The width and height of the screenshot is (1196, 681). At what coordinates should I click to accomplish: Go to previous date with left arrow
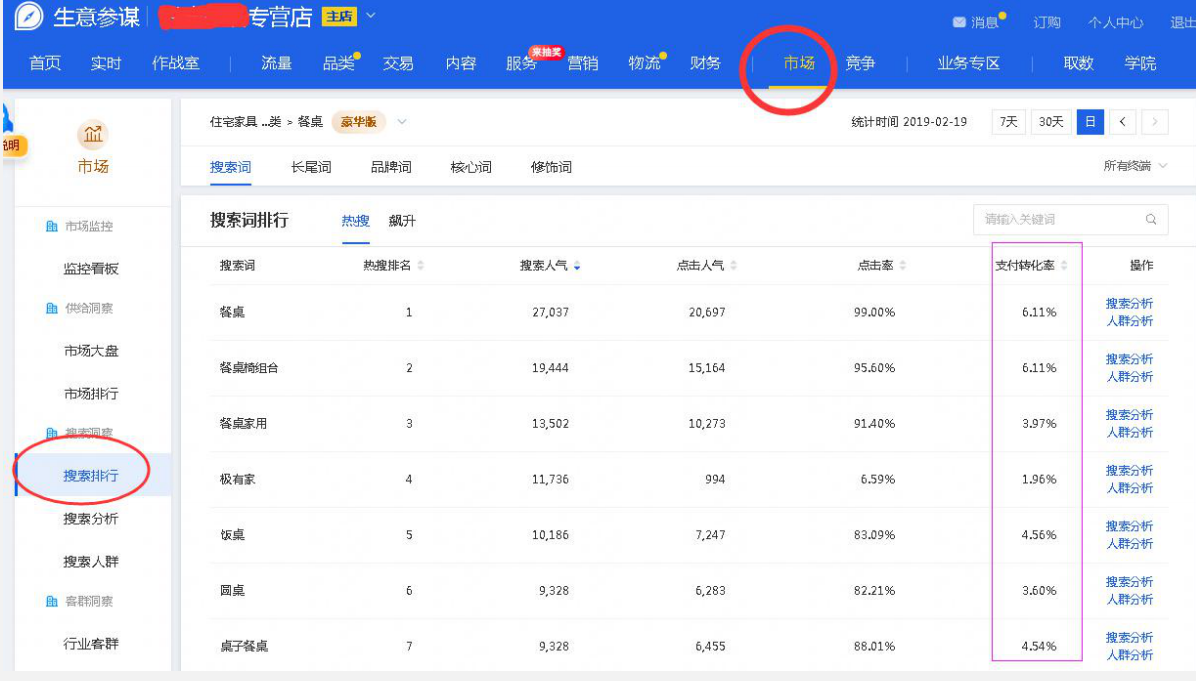click(1122, 122)
